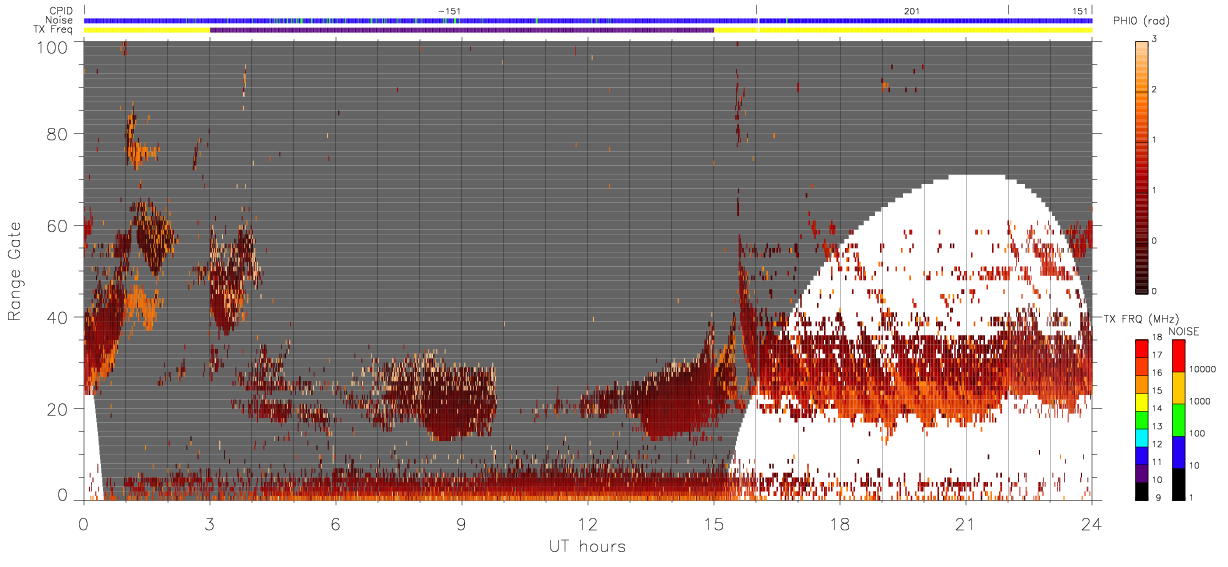Click the red top swatch of NOISE legend
The width and height of the screenshot is (1228, 567).
[1180, 356]
